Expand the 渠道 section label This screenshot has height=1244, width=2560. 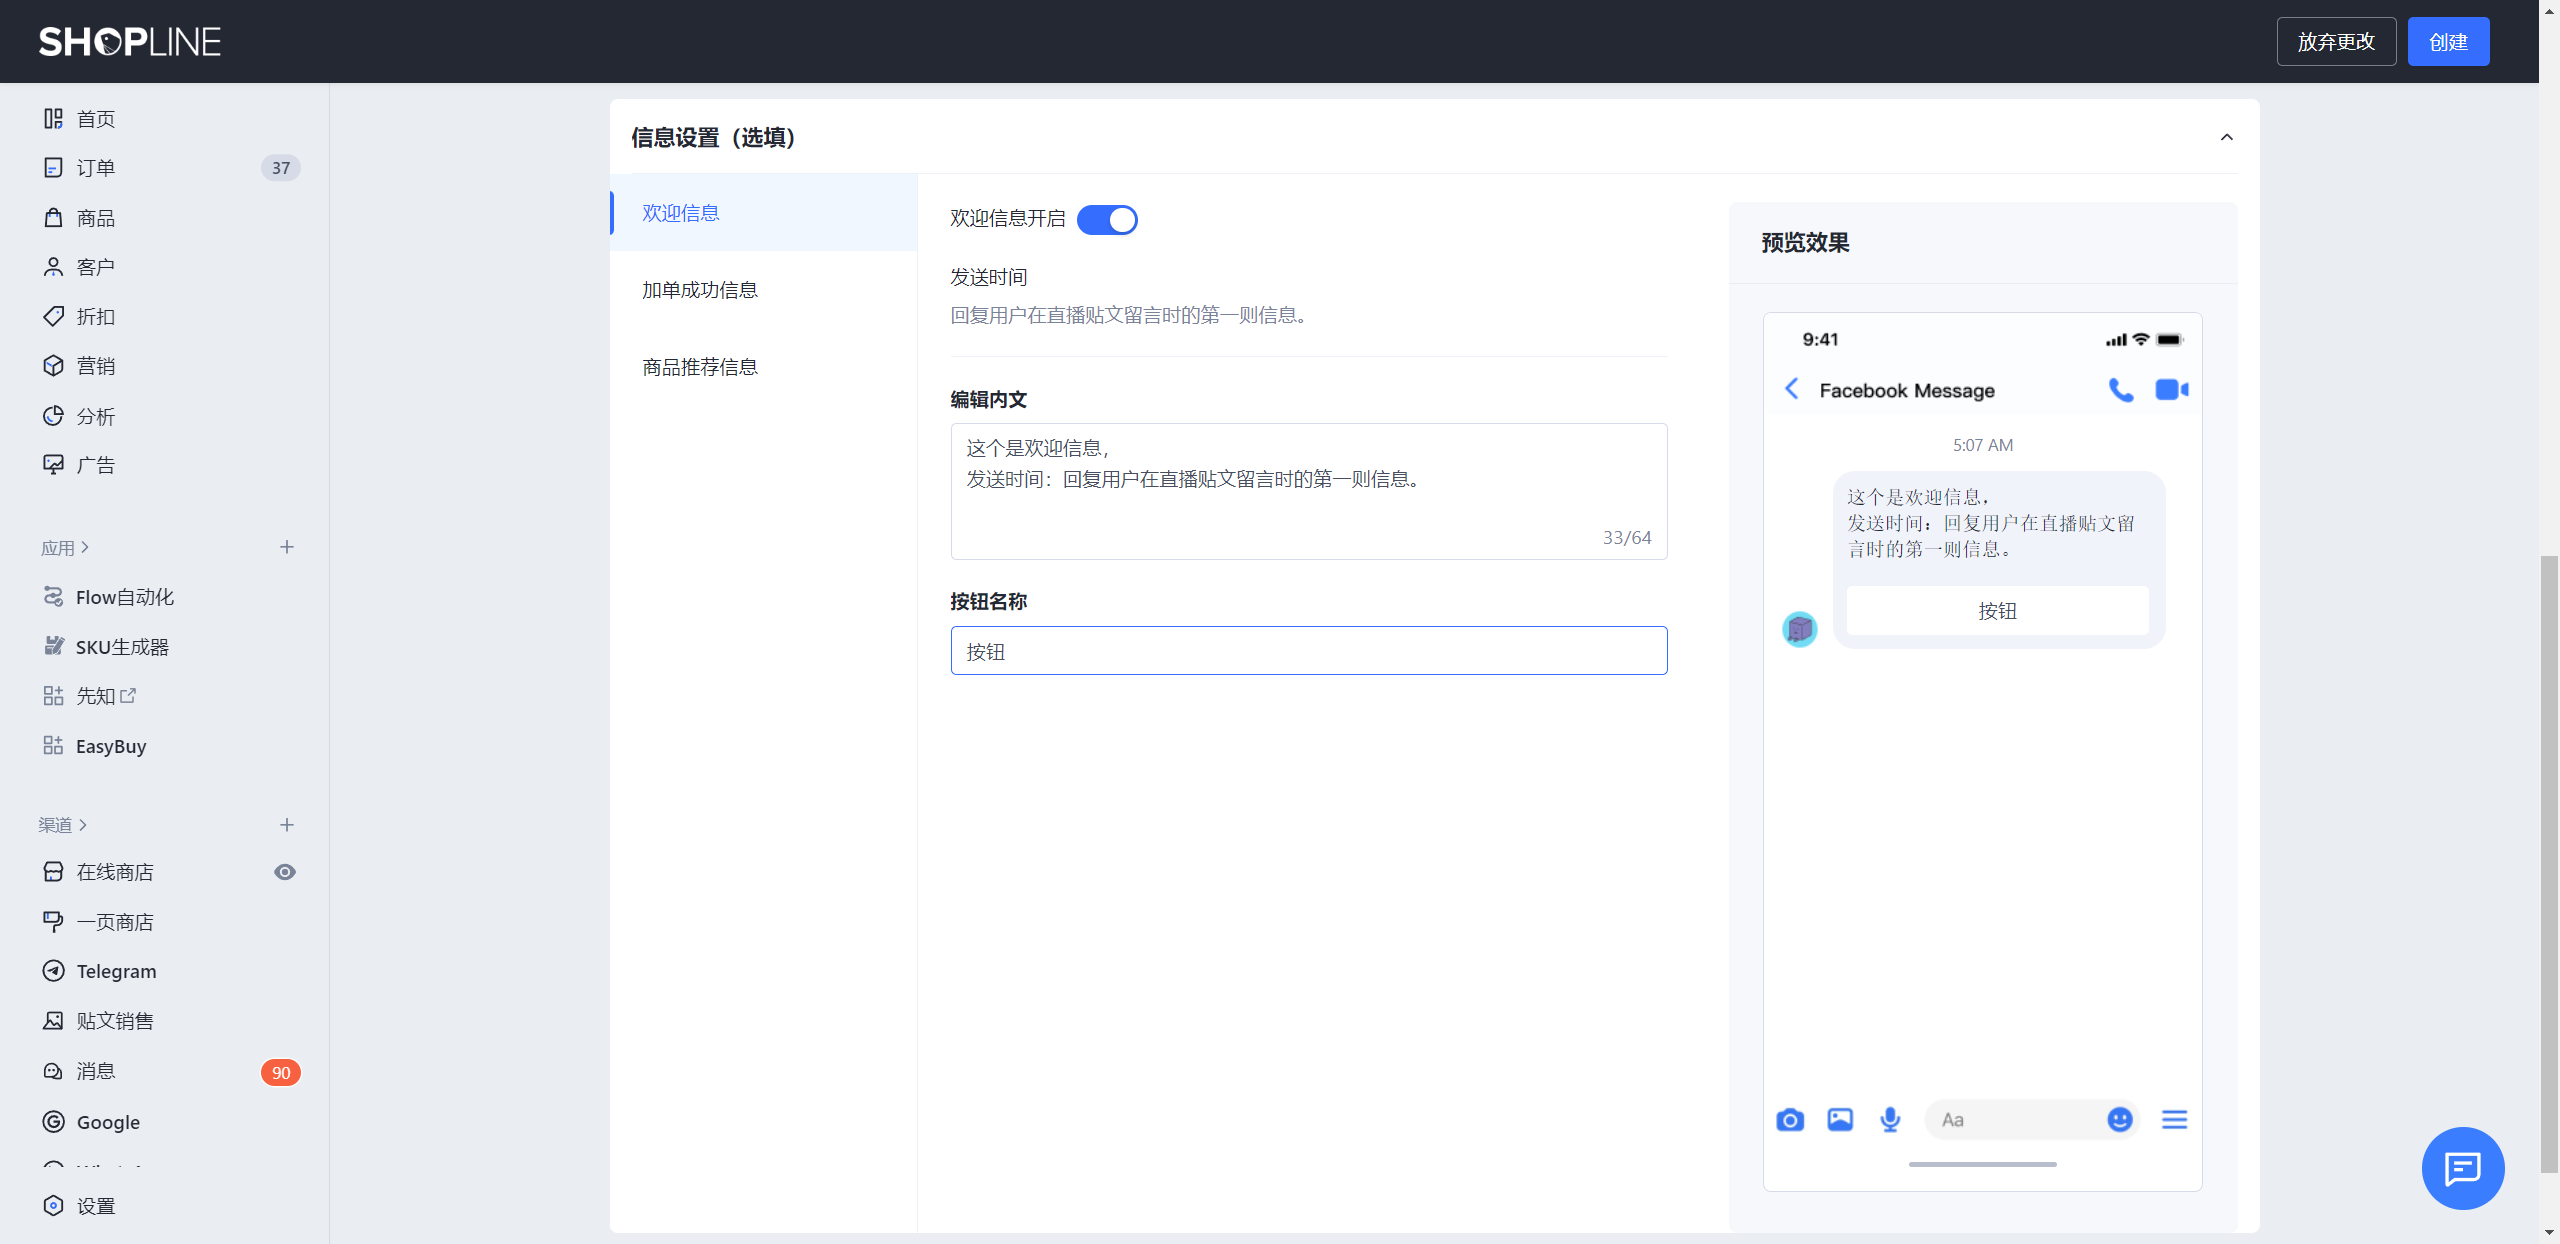[x=63, y=825]
